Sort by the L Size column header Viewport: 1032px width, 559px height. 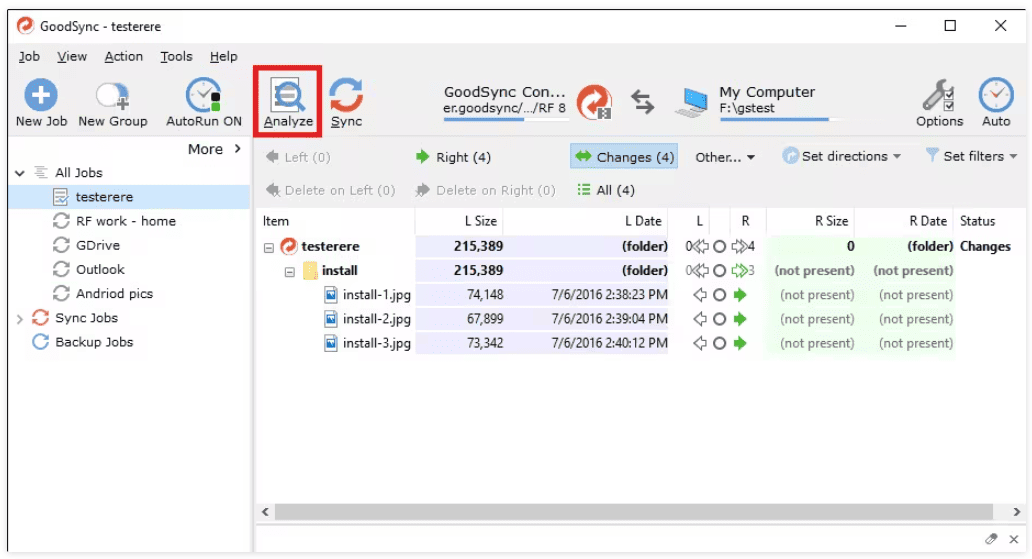(459, 221)
